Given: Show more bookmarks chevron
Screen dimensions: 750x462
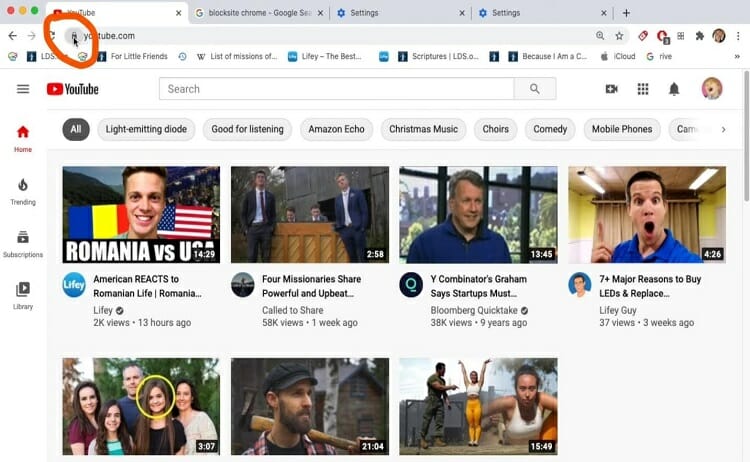Looking at the screenshot, I should pyautogui.click(x=737, y=56).
